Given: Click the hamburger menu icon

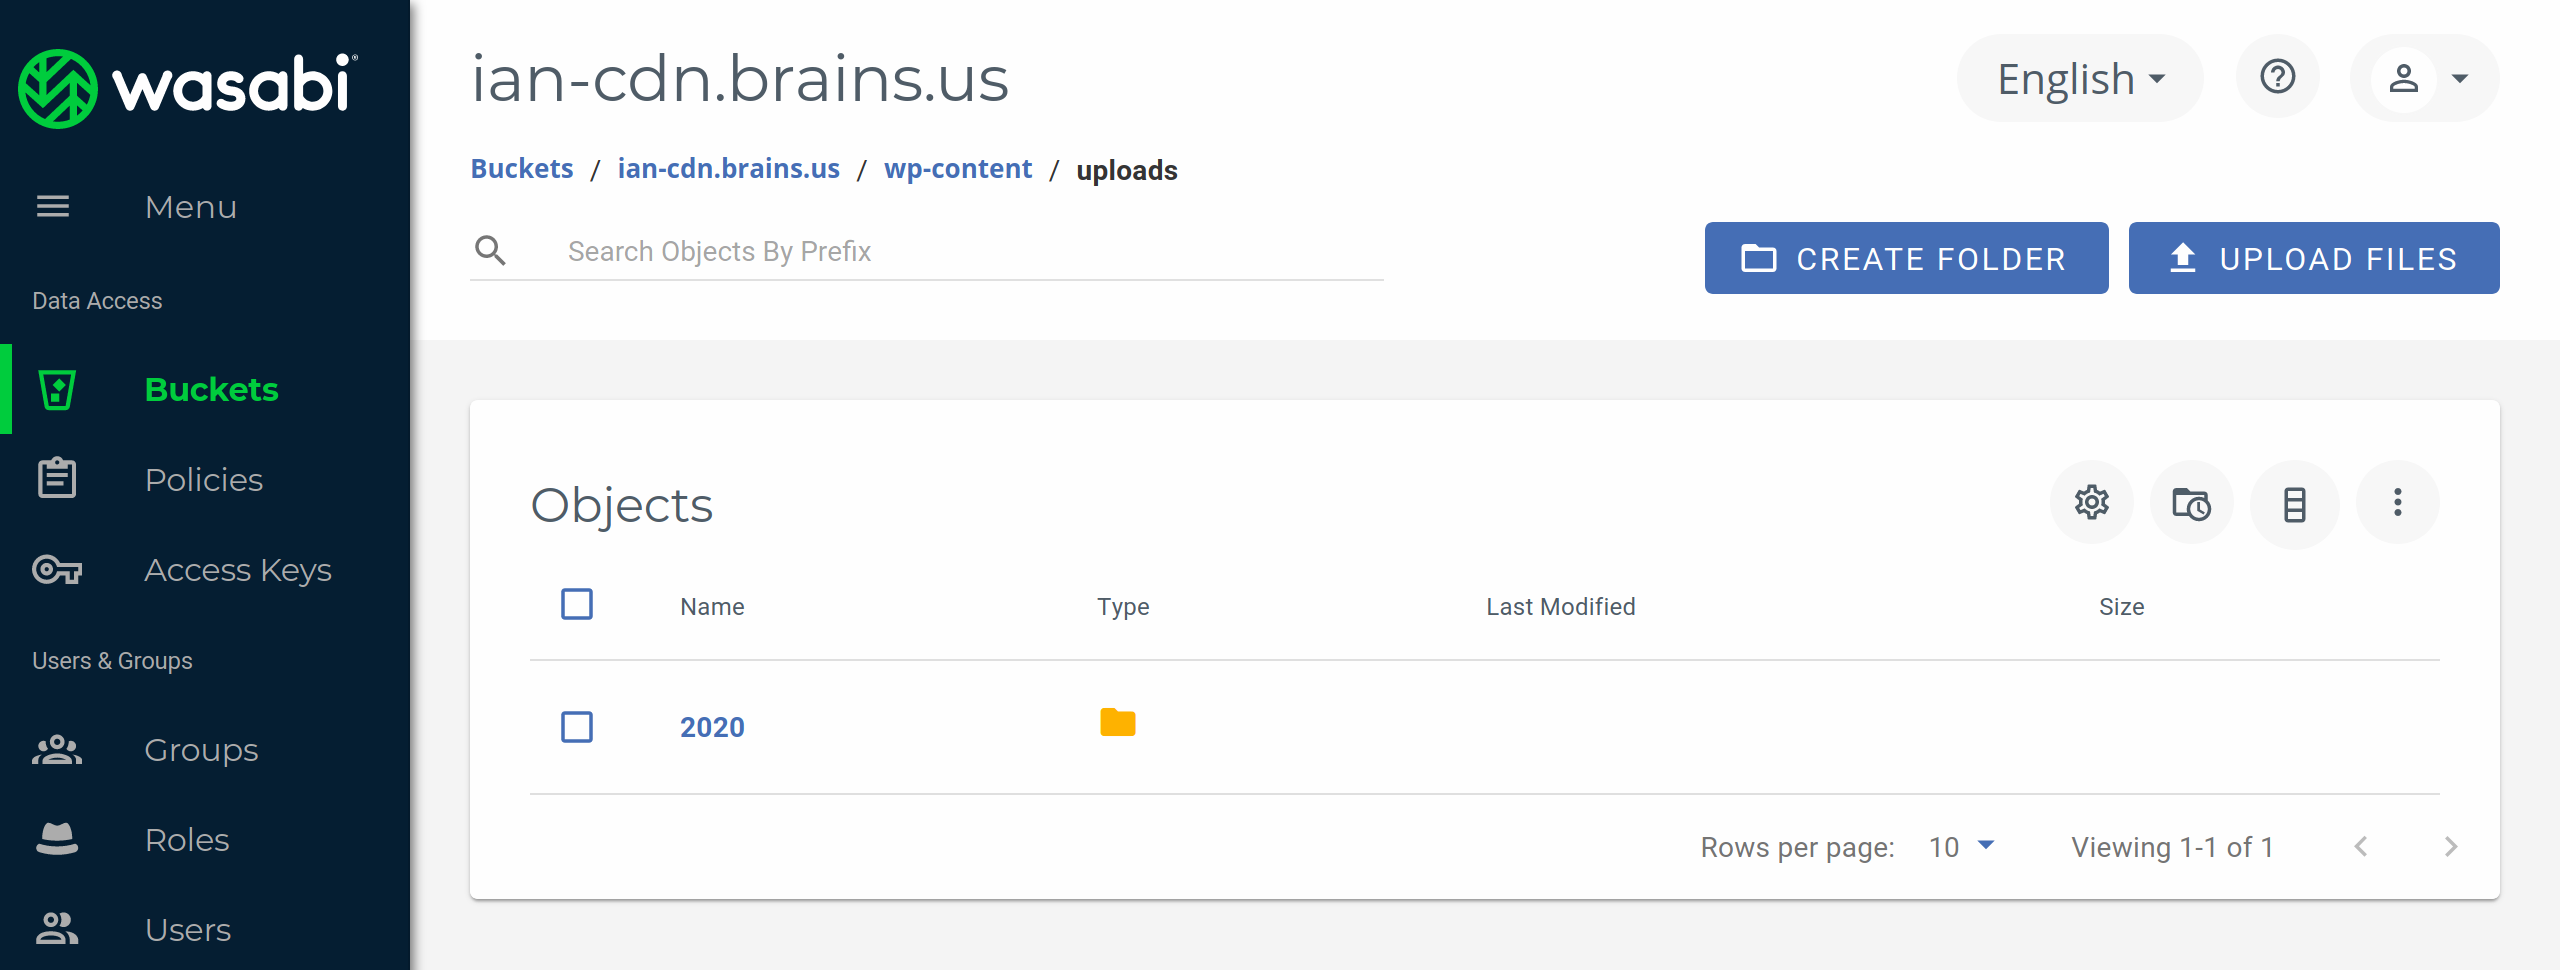Looking at the screenshot, I should click(53, 207).
